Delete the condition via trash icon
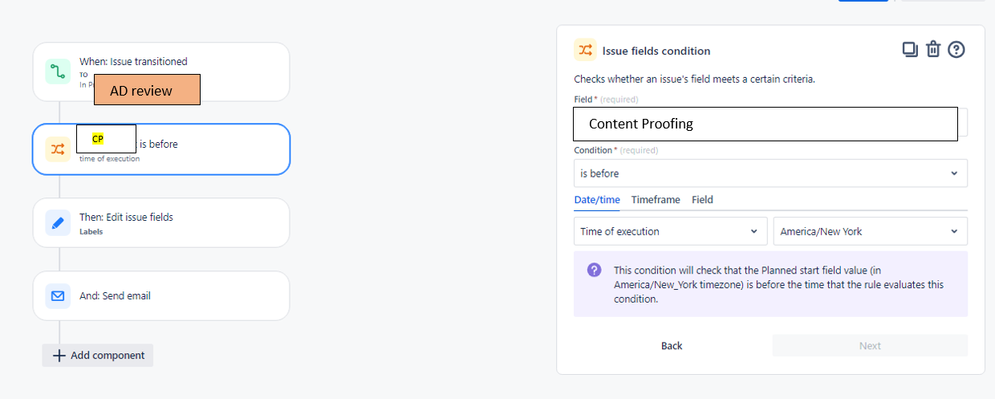999x399 pixels. (x=933, y=50)
